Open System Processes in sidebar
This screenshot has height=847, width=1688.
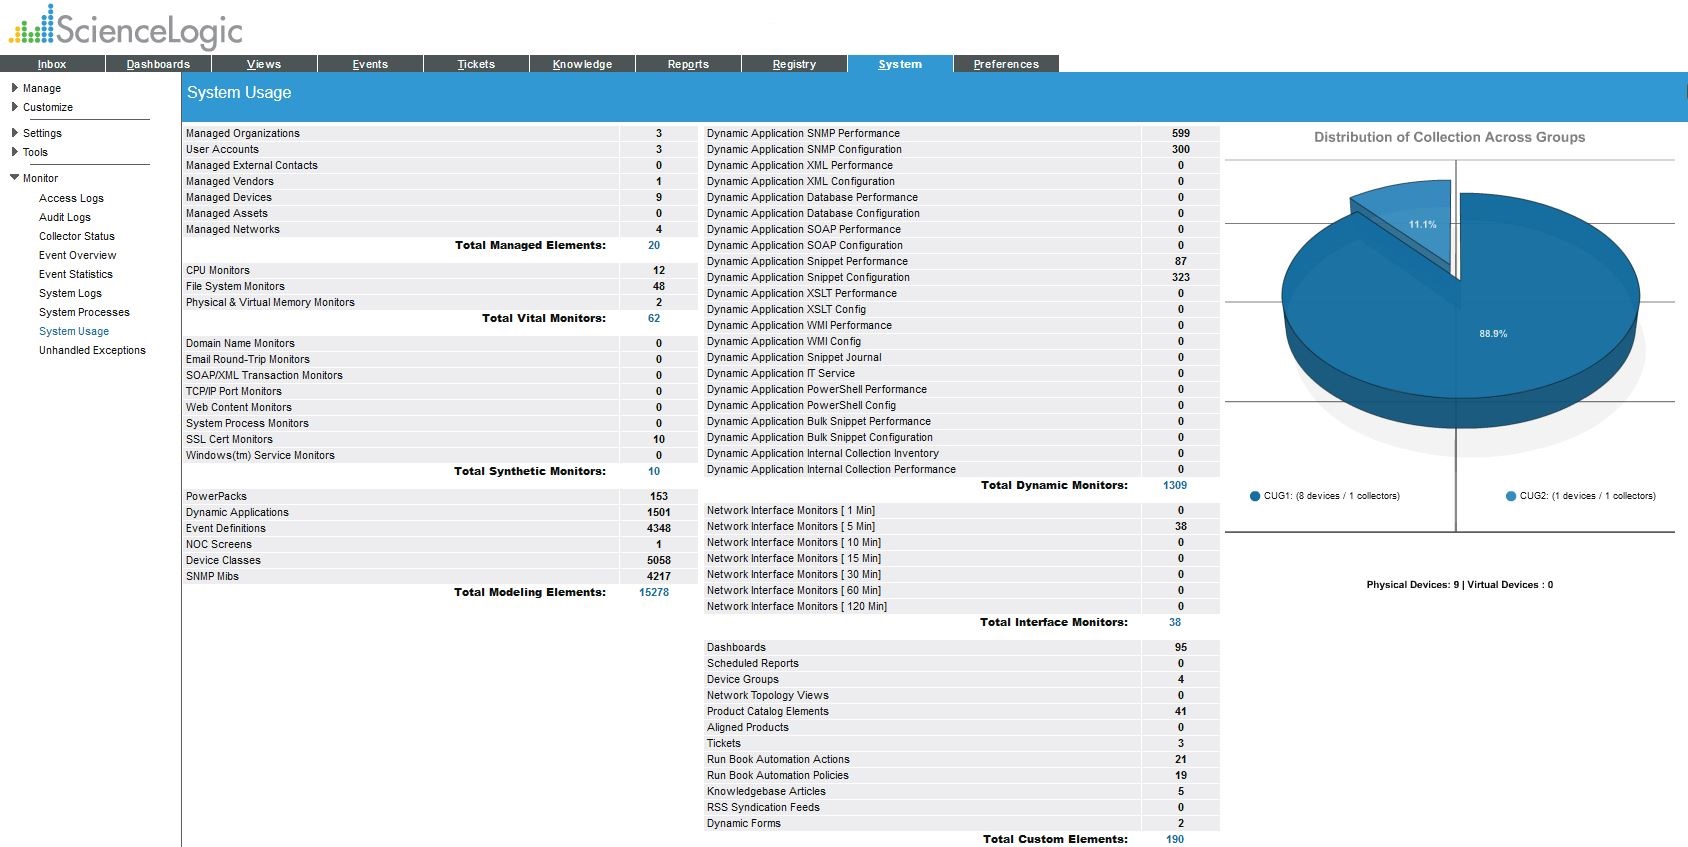[x=84, y=312]
